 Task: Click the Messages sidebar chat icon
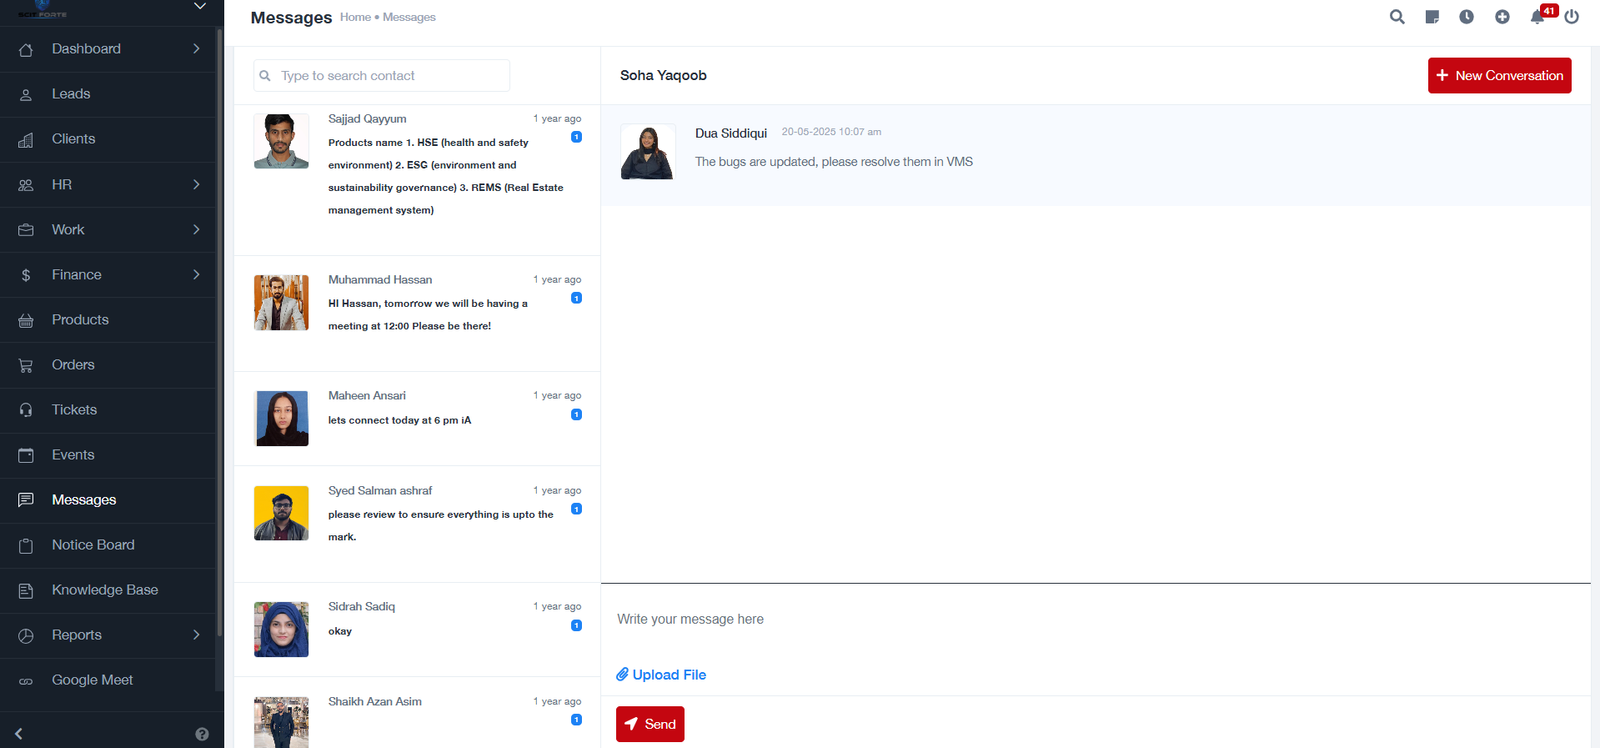pos(26,500)
